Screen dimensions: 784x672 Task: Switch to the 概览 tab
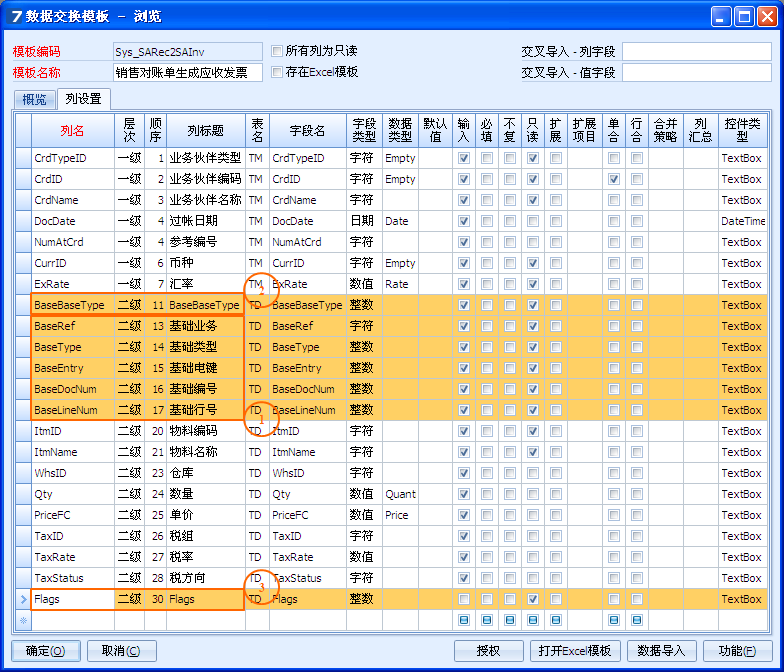34,100
